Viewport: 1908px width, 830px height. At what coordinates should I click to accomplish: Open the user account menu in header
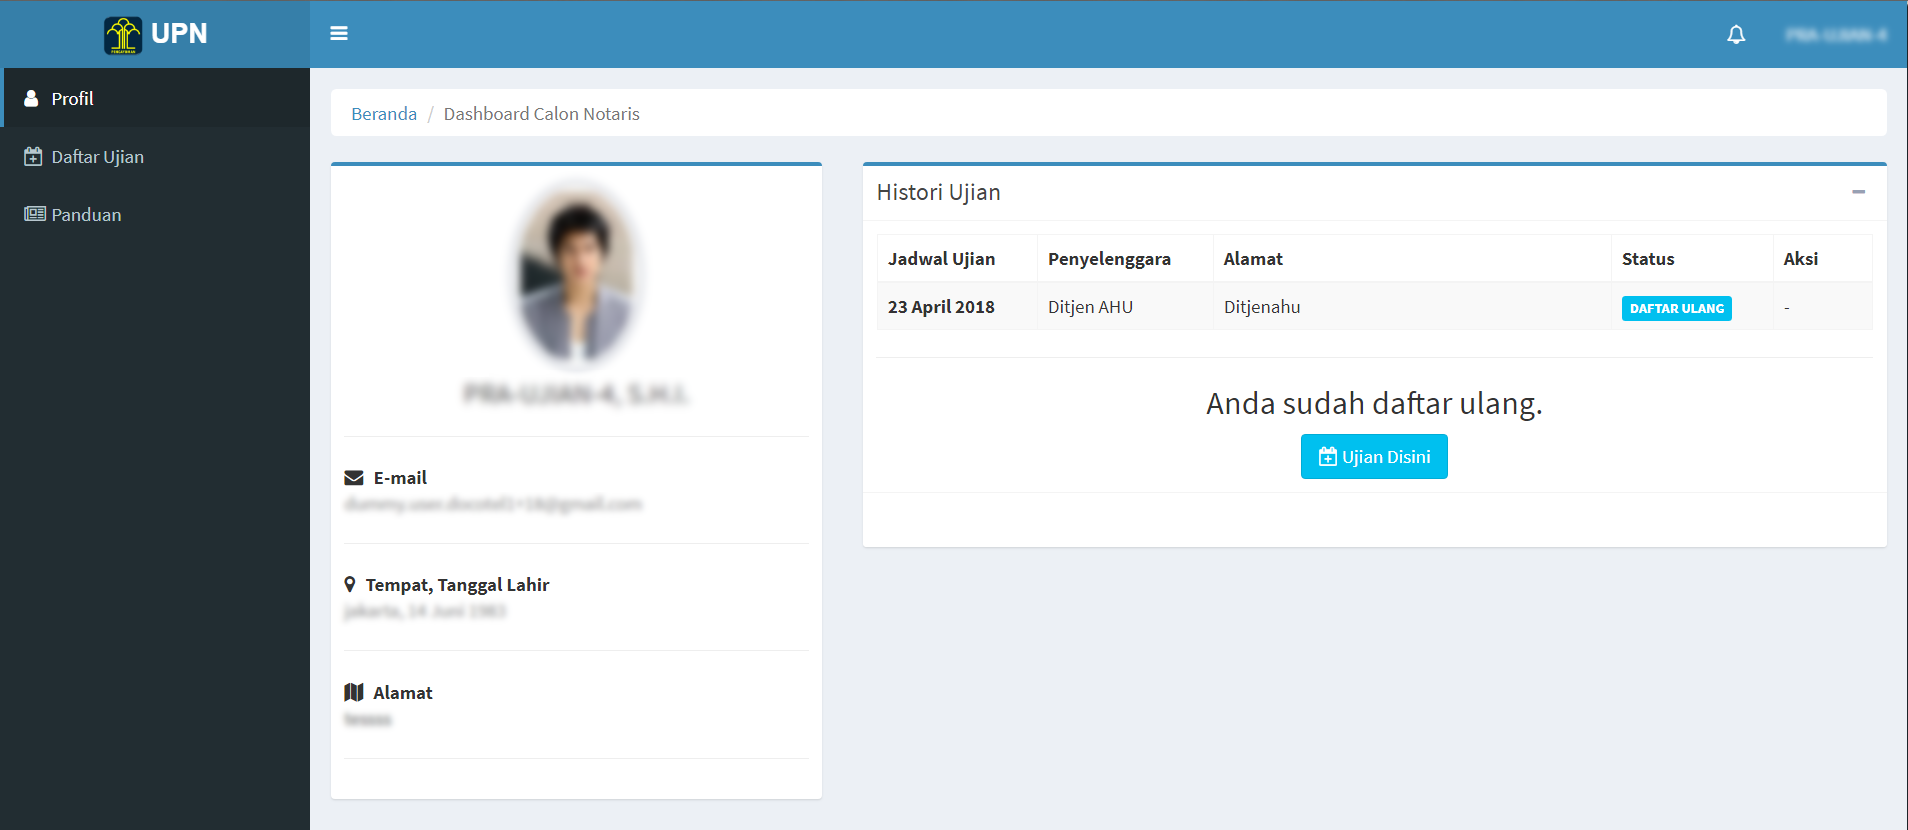1836,35
